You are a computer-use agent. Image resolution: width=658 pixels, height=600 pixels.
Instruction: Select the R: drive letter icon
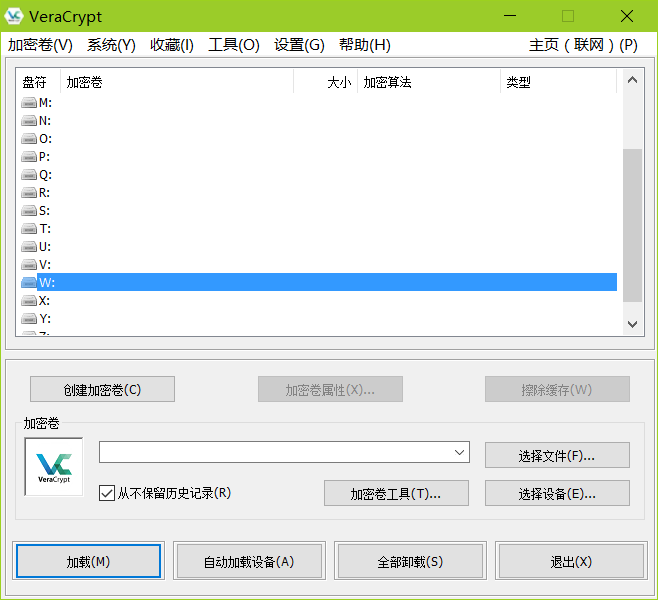29,193
